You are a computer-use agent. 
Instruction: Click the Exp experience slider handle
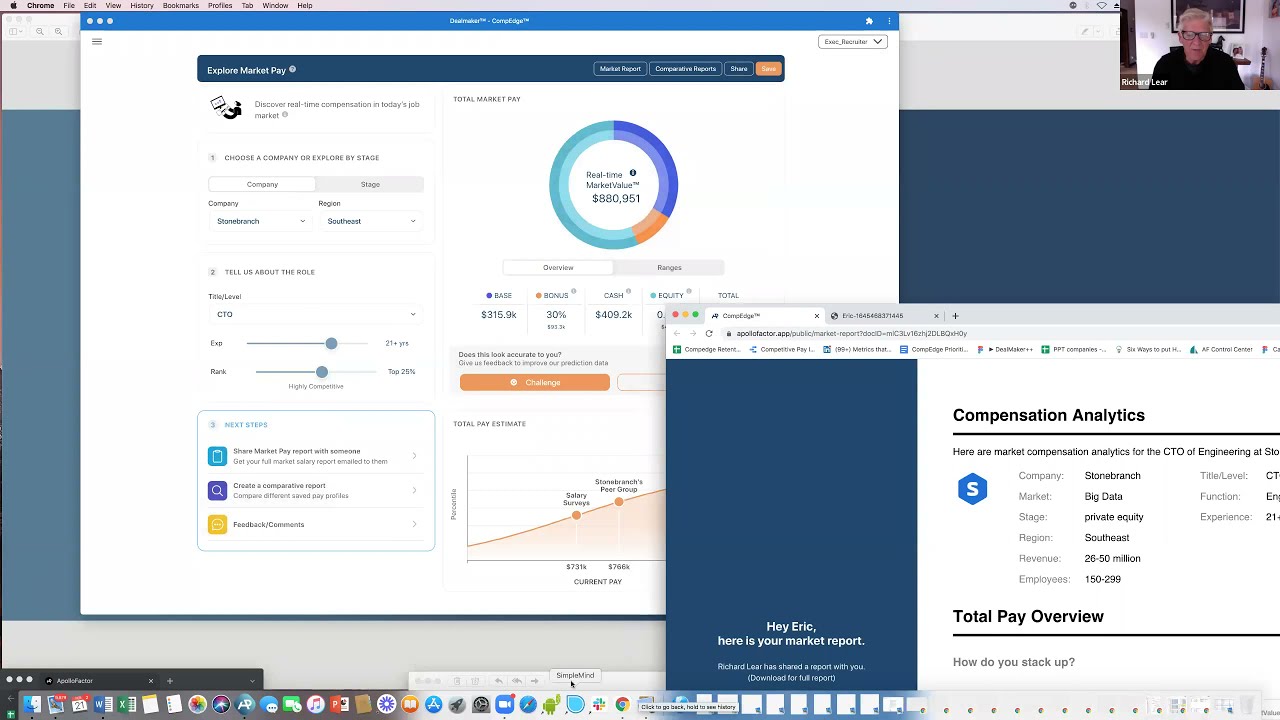coord(331,343)
